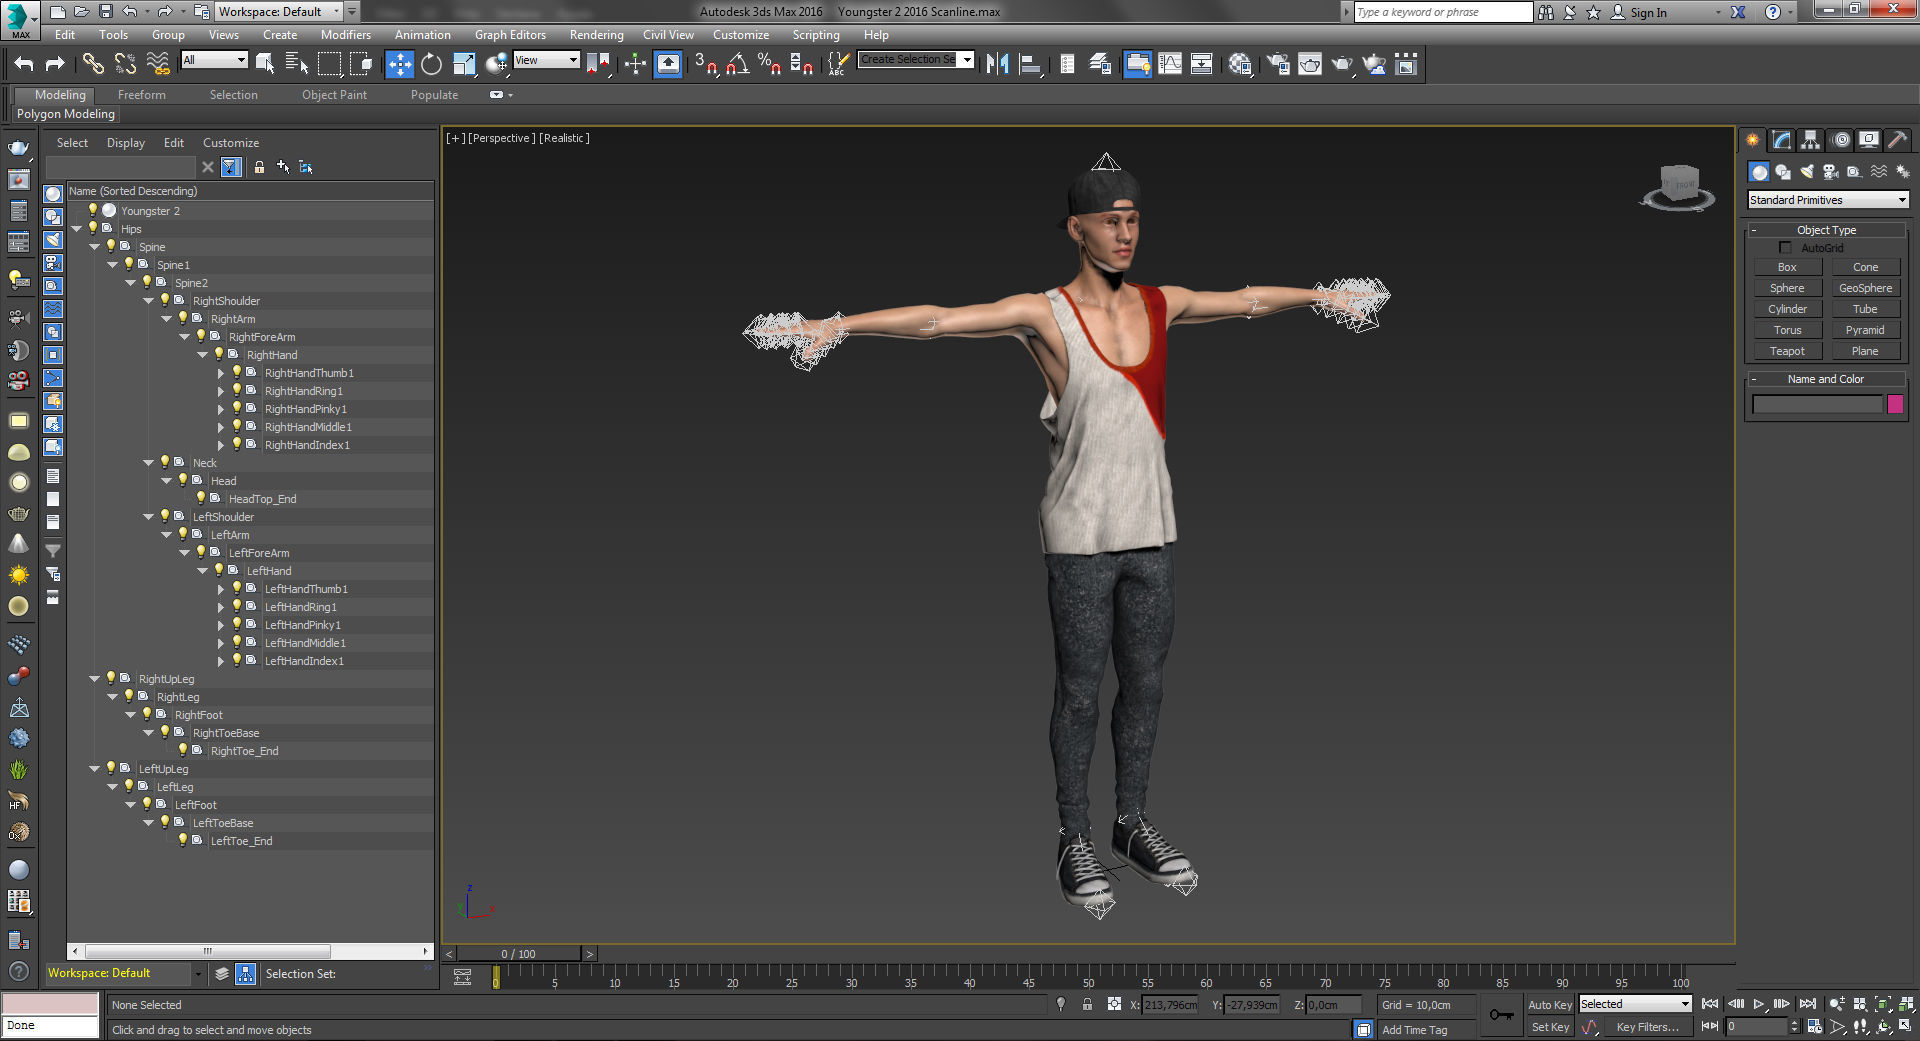Click the Undo arrow in main toolbar

pyautogui.click(x=23, y=65)
